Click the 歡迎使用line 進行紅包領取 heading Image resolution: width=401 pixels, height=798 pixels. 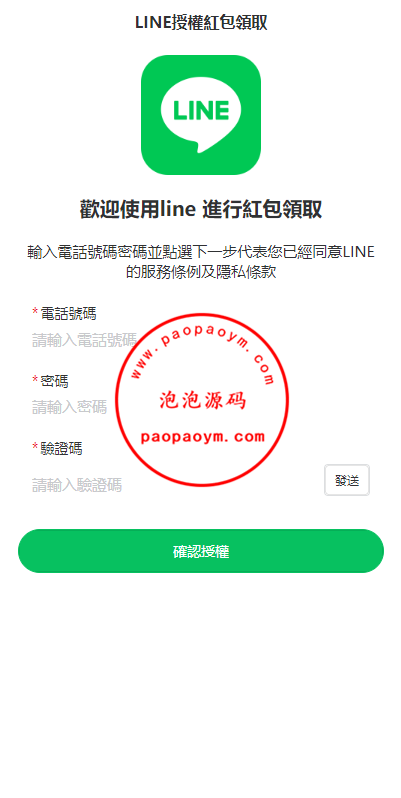(x=200, y=210)
